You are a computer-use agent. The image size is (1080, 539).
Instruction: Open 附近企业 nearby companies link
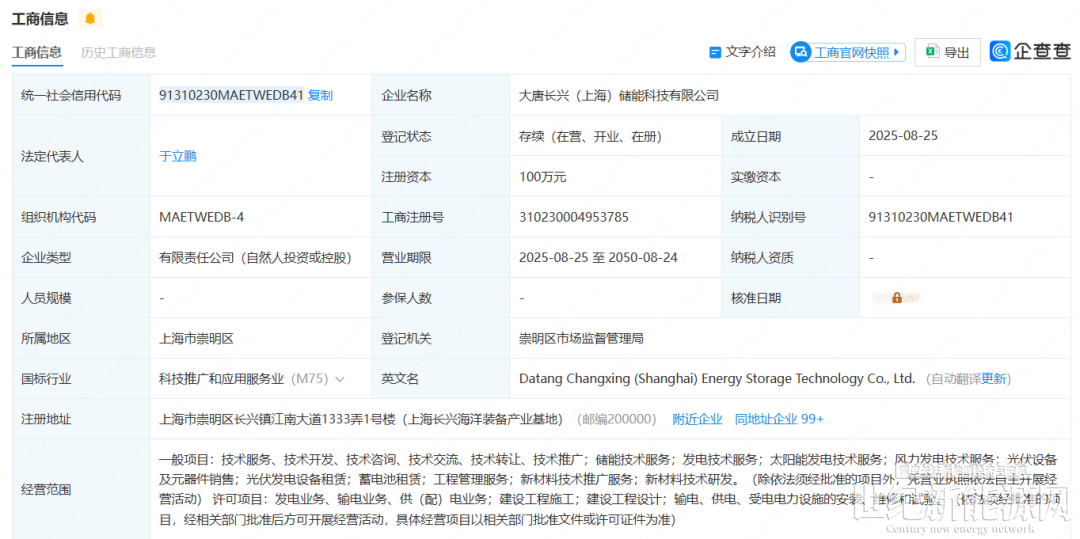[x=697, y=419]
